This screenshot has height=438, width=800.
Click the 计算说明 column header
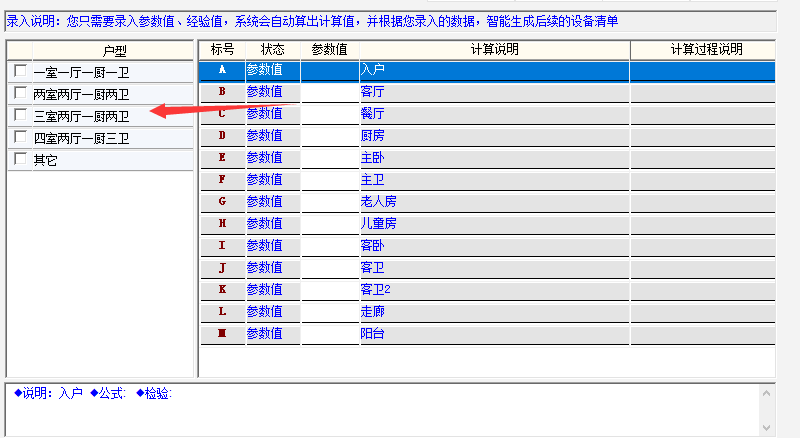coord(494,50)
